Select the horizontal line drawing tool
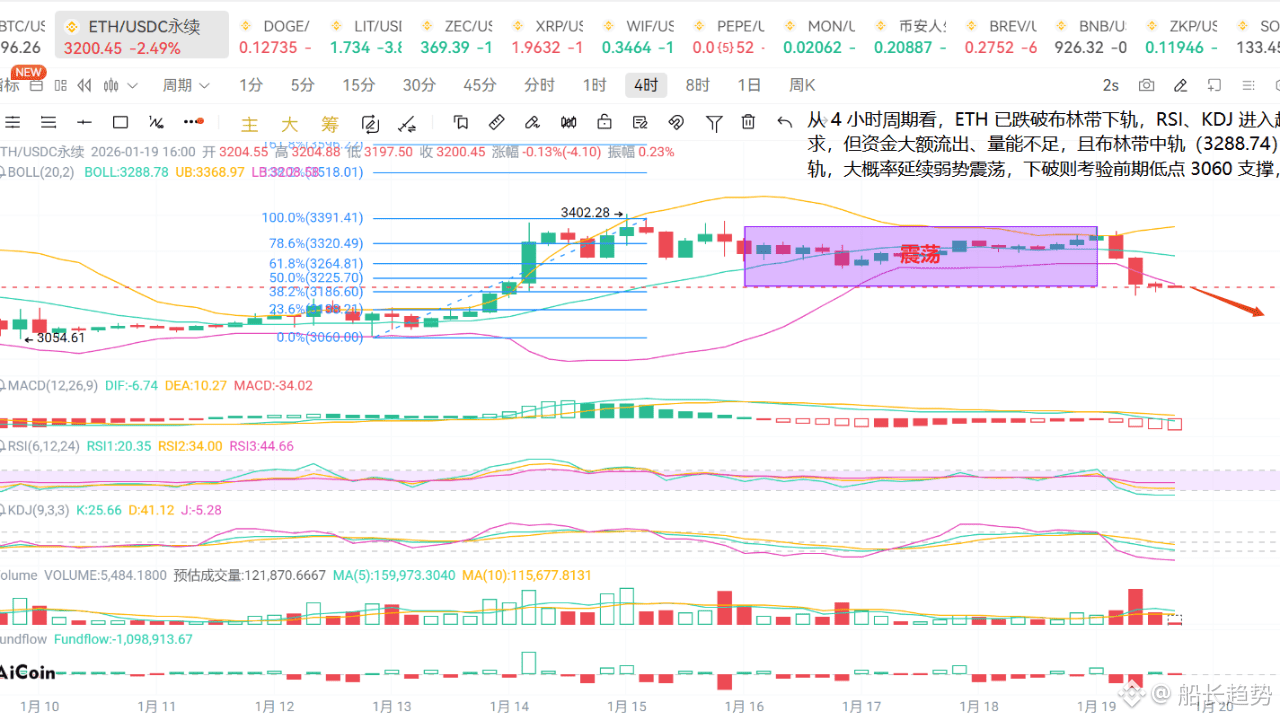The image size is (1280, 720). click(84, 122)
